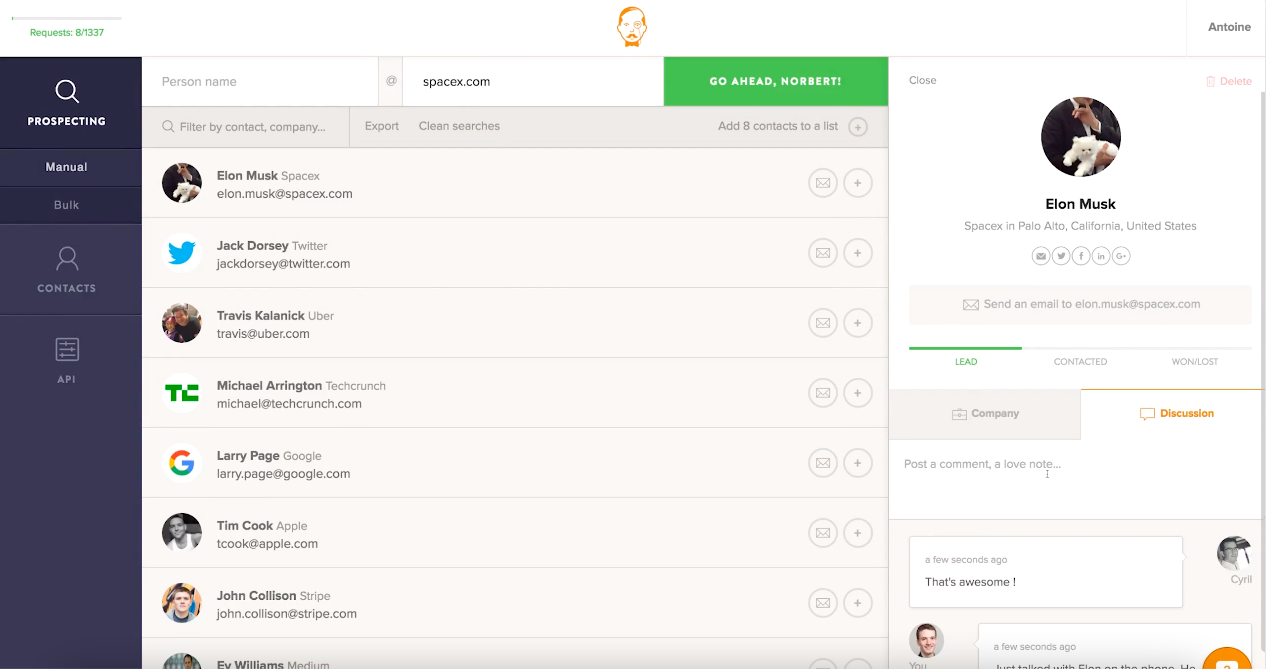This screenshot has width=1266, height=669.
Task: Click the Person name input field
Action: coord(260,82)
